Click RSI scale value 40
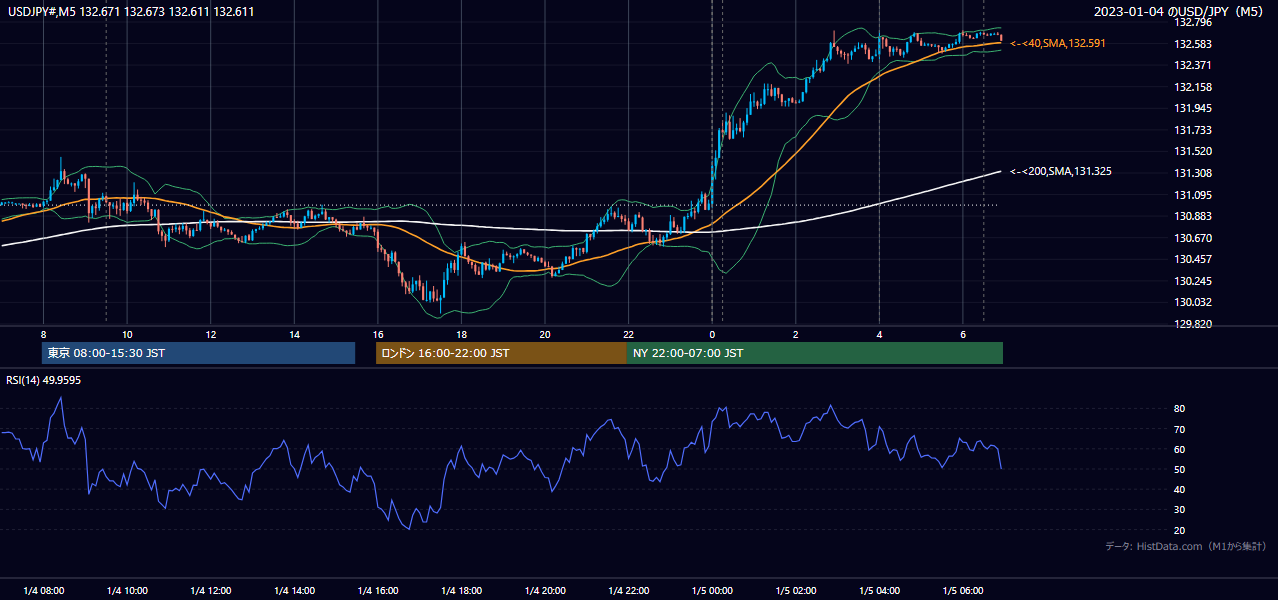1278x600 pixels. [x=1179, y=489]
